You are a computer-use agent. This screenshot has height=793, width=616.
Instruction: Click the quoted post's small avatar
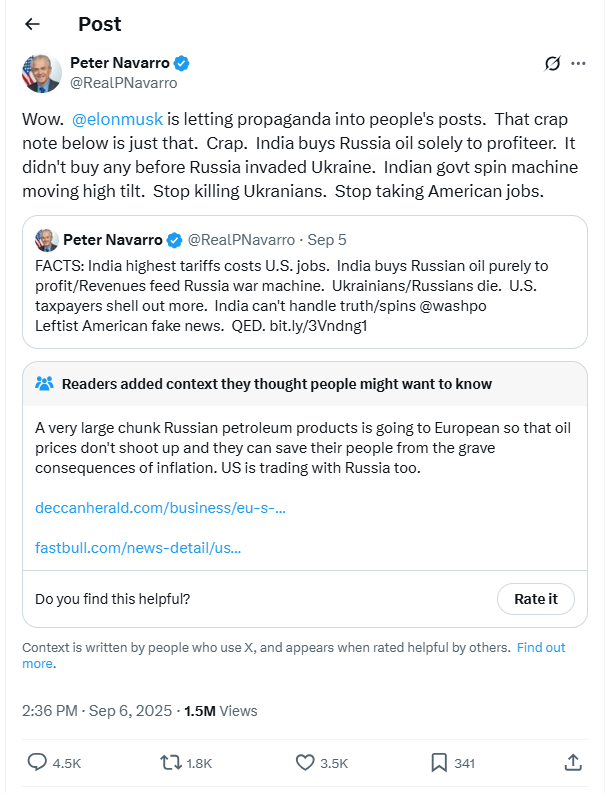pyautogui.click(x=47, y=240)
